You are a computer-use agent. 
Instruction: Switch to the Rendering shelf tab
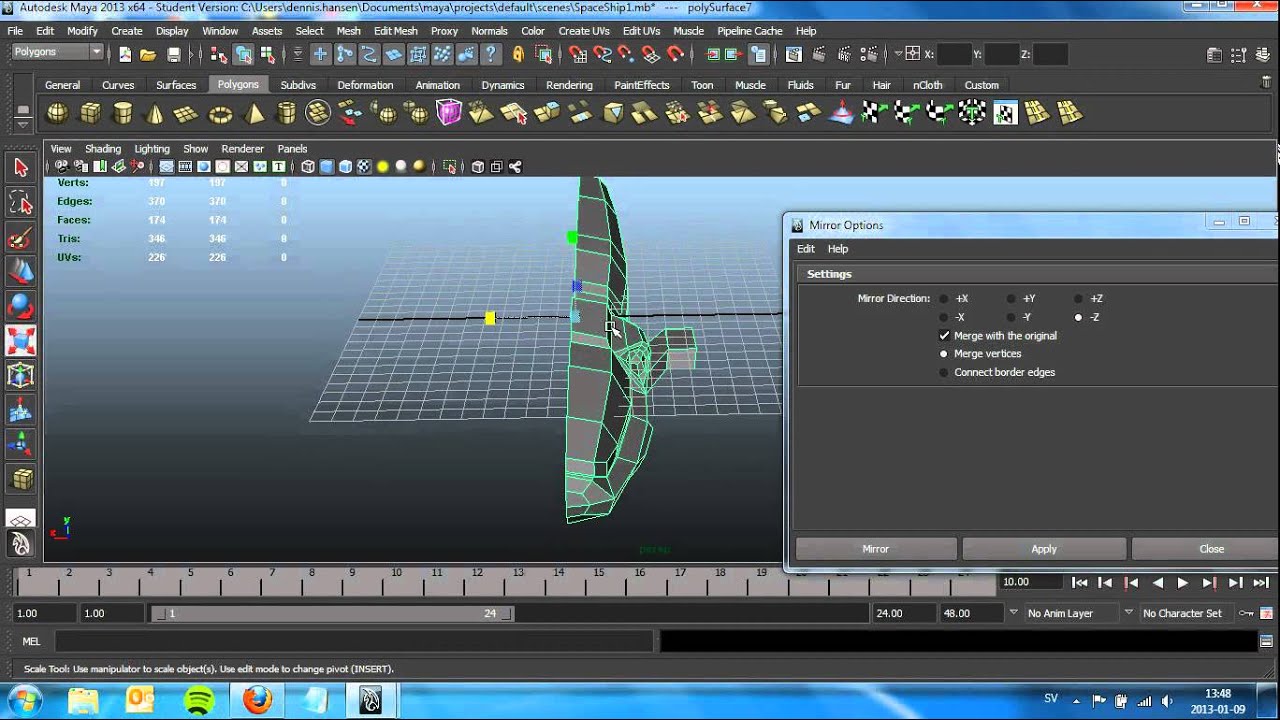[x=569, y=85]
